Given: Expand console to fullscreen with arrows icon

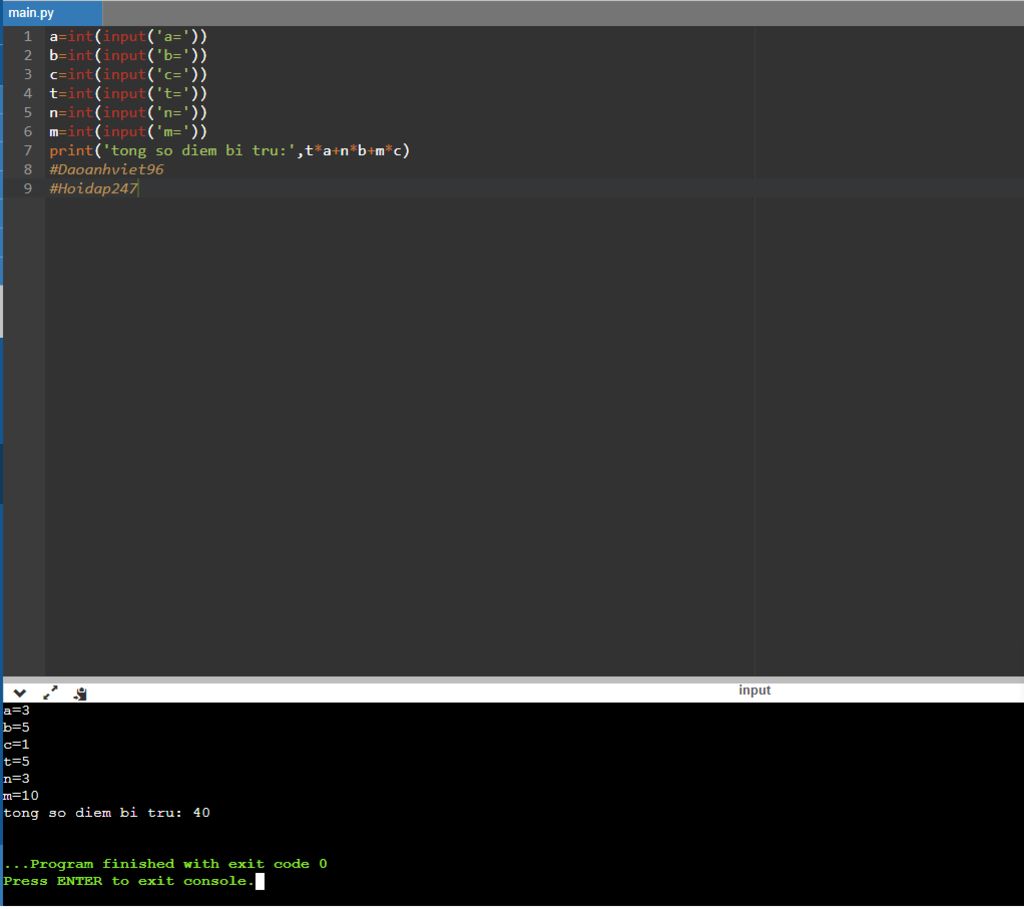Looking at the screenshot, I should 50,694.
